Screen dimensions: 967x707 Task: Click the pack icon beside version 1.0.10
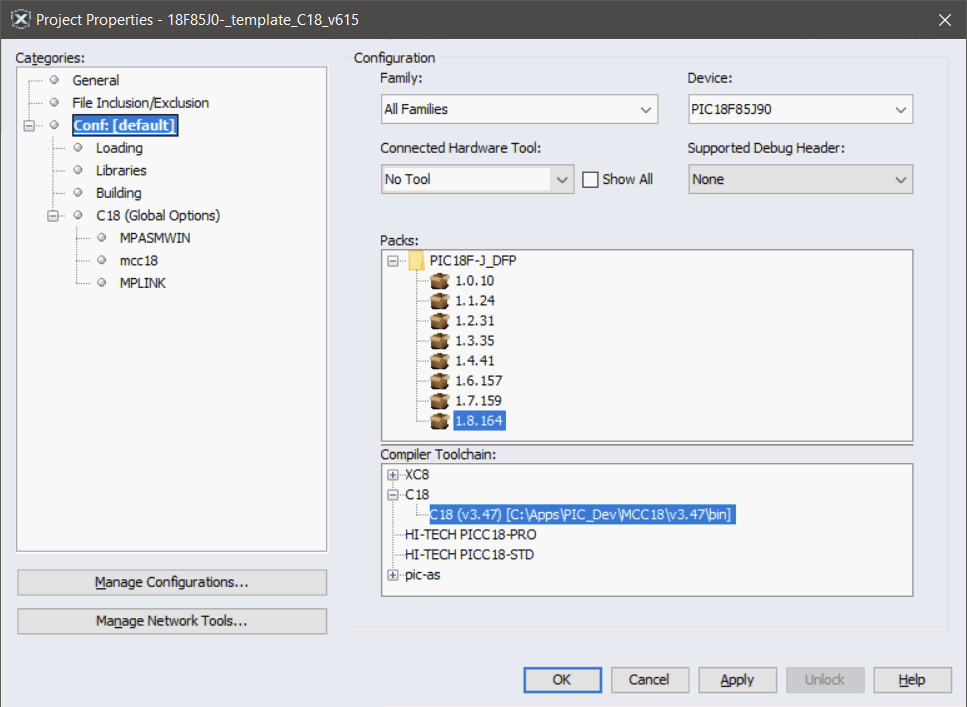click(x=440, y=280)
